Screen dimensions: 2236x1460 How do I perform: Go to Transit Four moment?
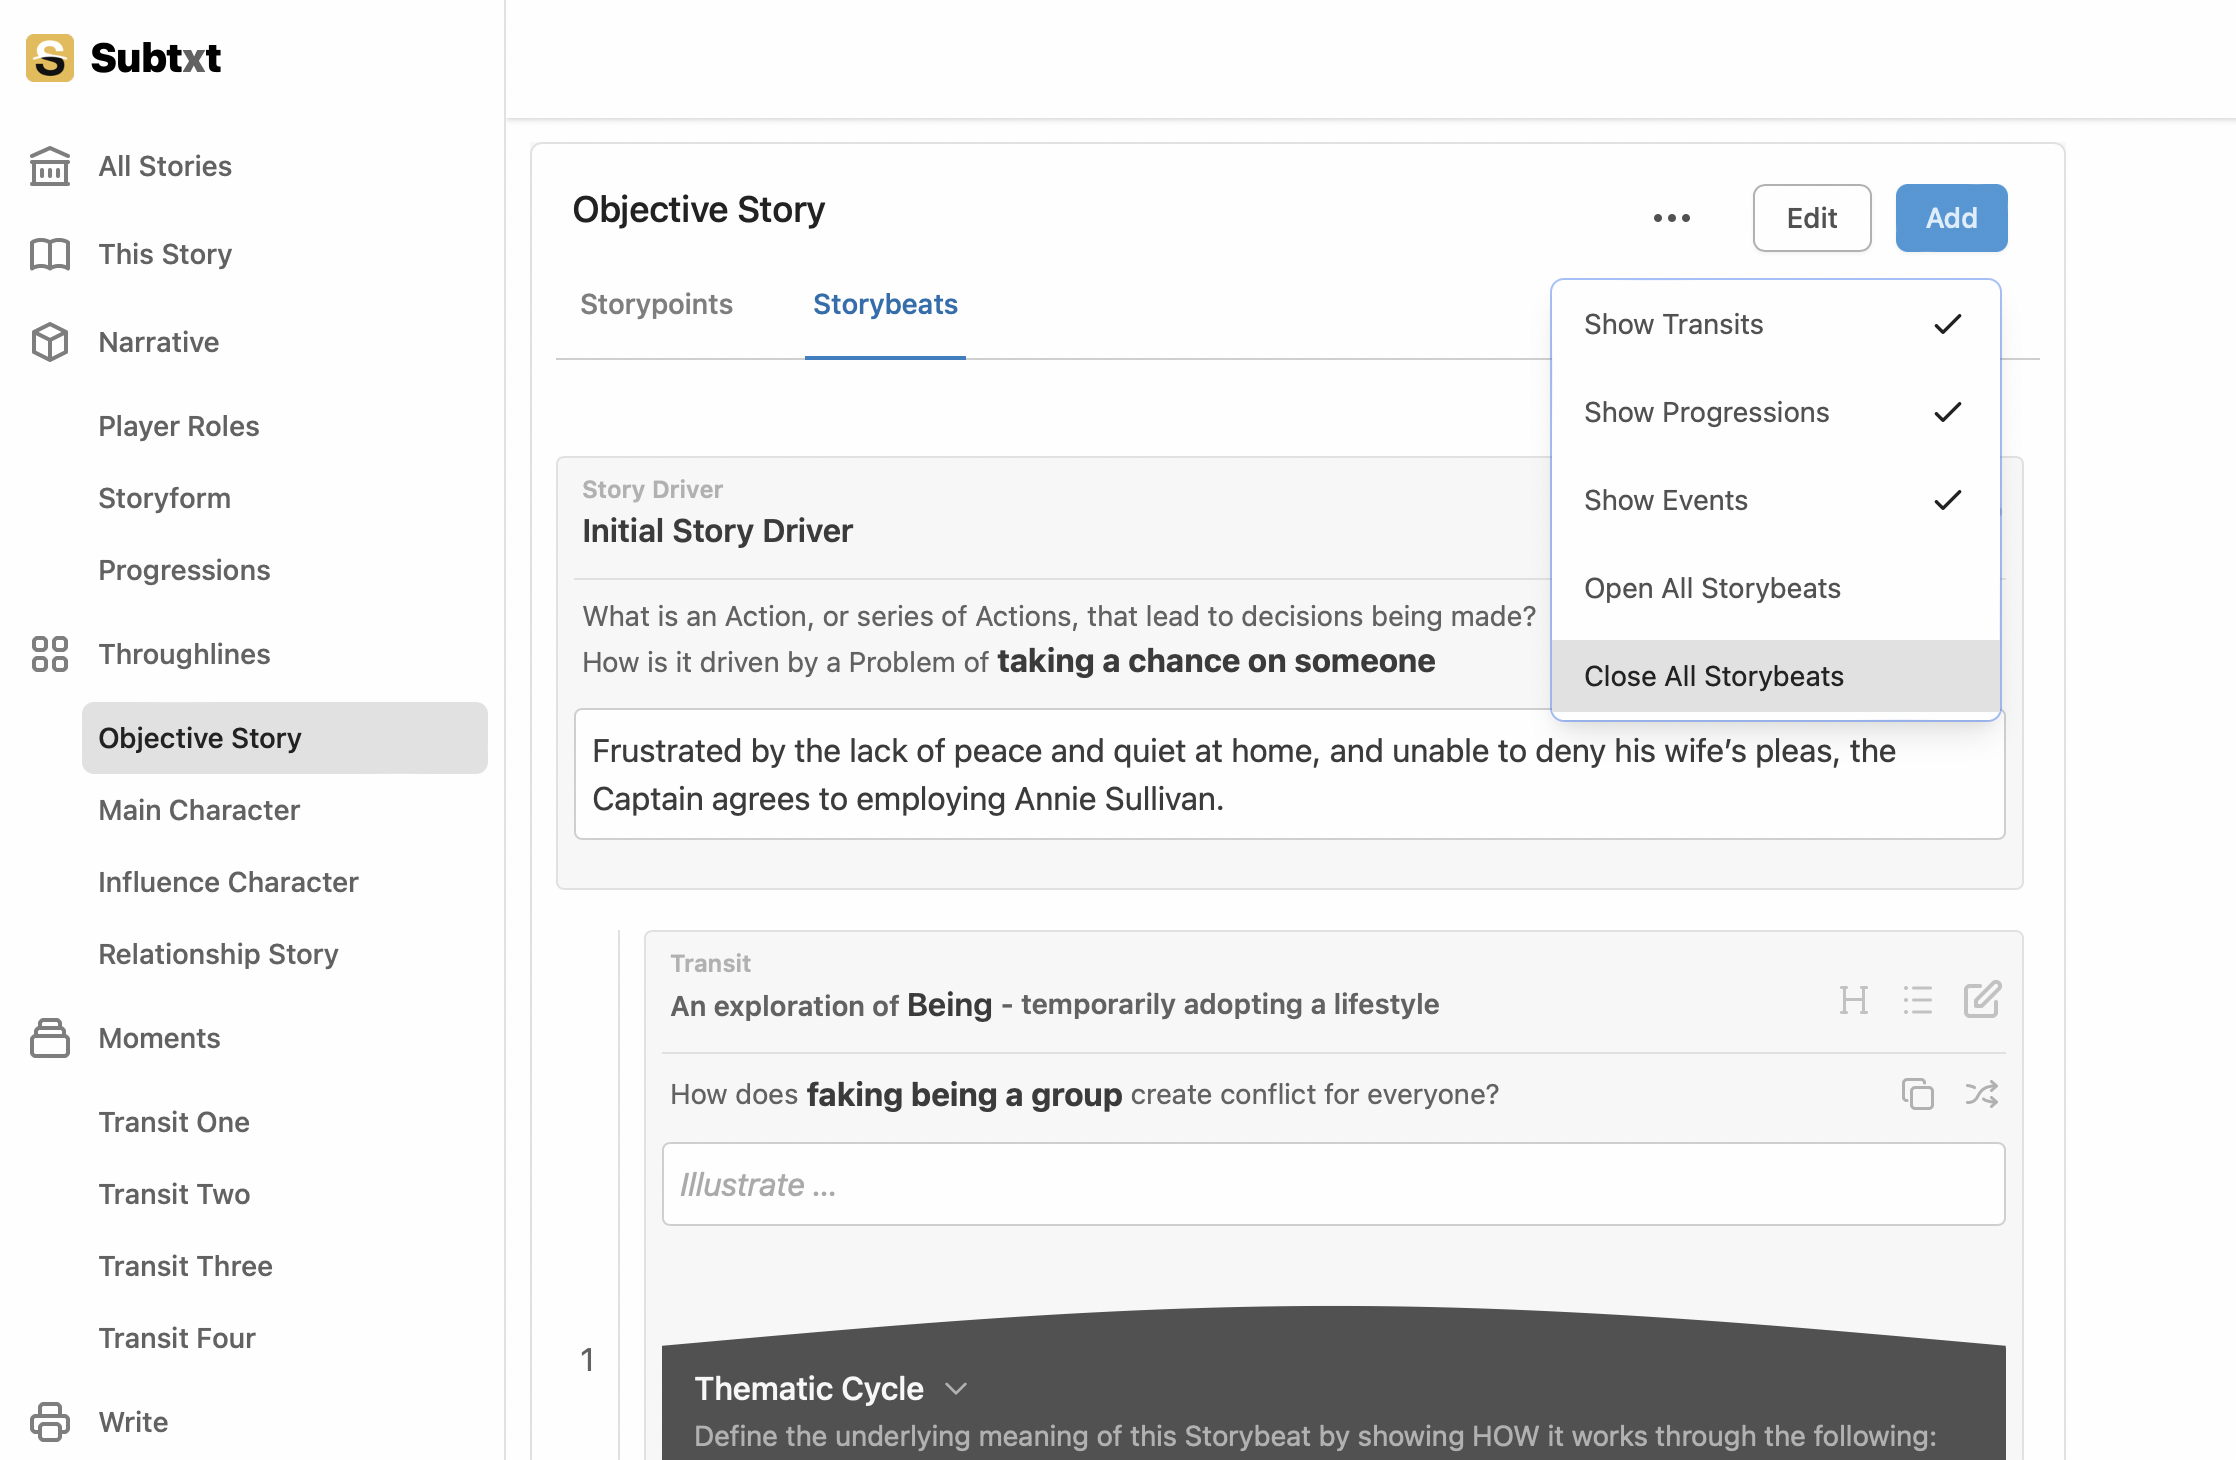177,1338
